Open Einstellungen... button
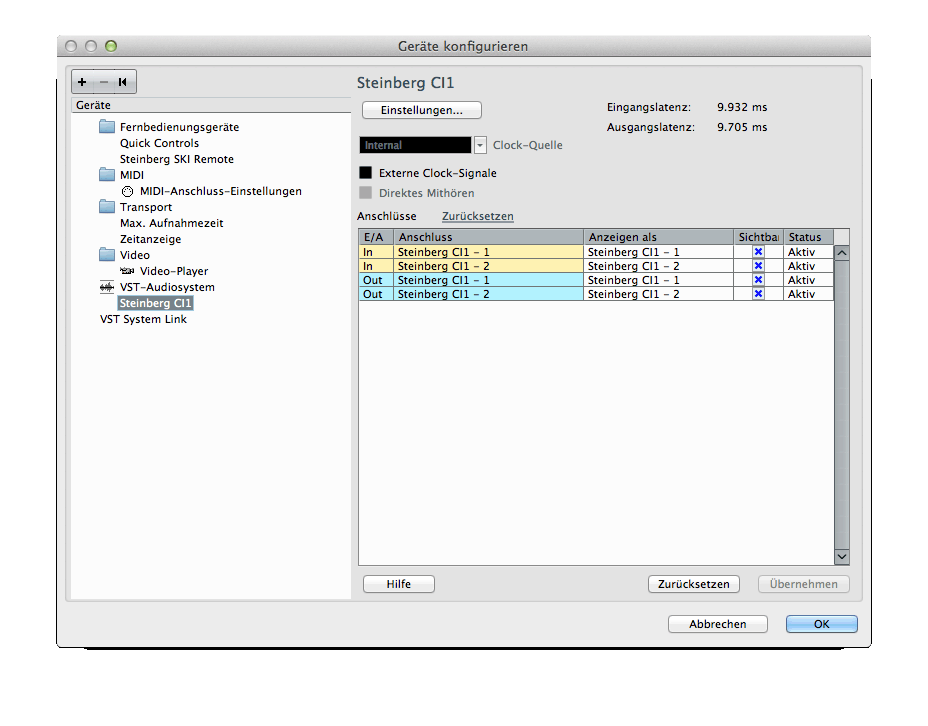928x726 pixels. (x=422, y=110)
